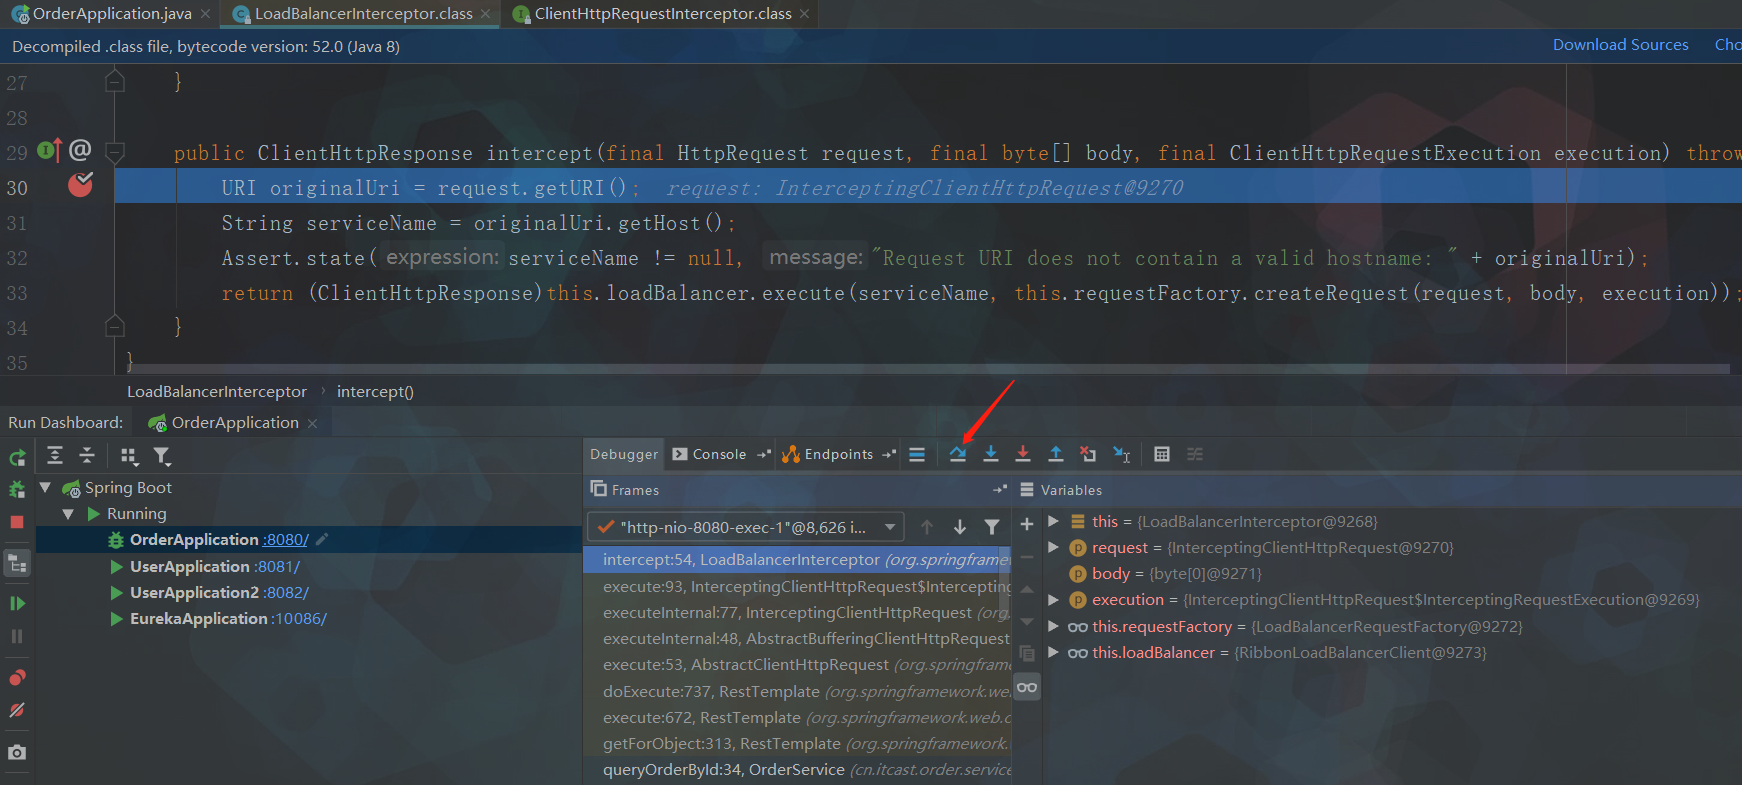Select UserApplication2 :8082 in the tree
The image size is (1742, 785).
tap(219, 592)
